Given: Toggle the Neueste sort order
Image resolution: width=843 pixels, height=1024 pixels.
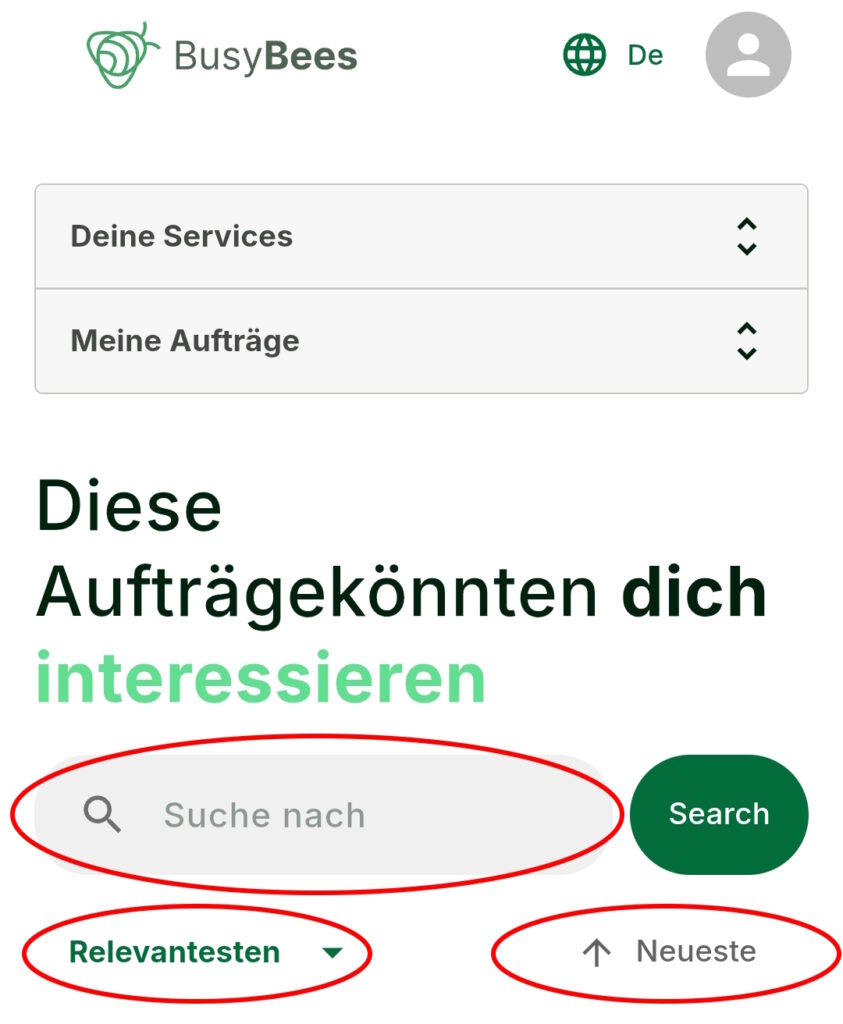Looking at the screenshot, I should point(669,952).
